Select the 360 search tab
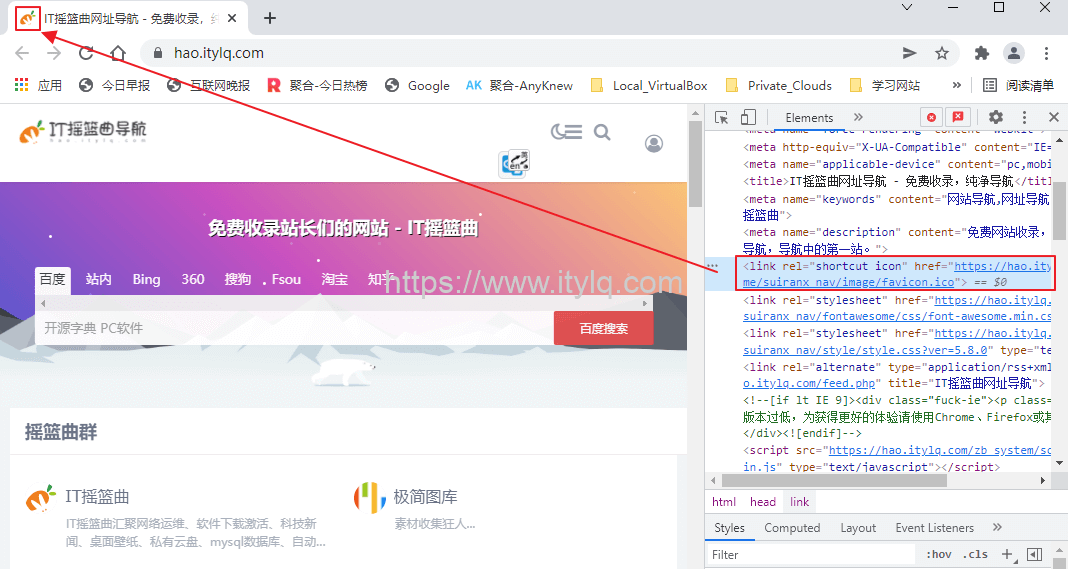Image resolution: width=1068 pixels, height=569 pixels. click(x=193, y=279)
